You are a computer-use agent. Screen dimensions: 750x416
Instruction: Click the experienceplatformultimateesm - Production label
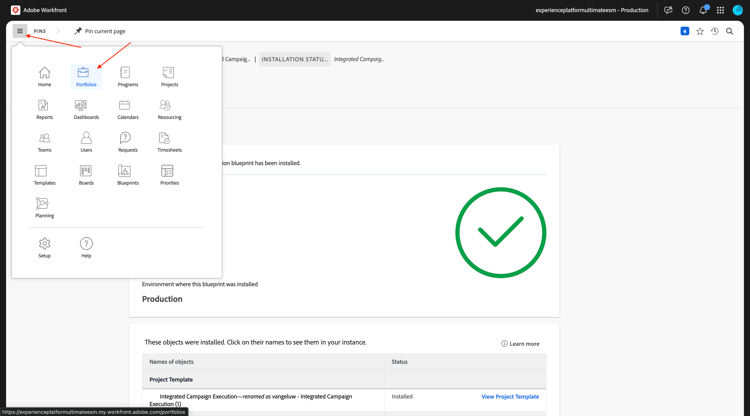[592, 10]
